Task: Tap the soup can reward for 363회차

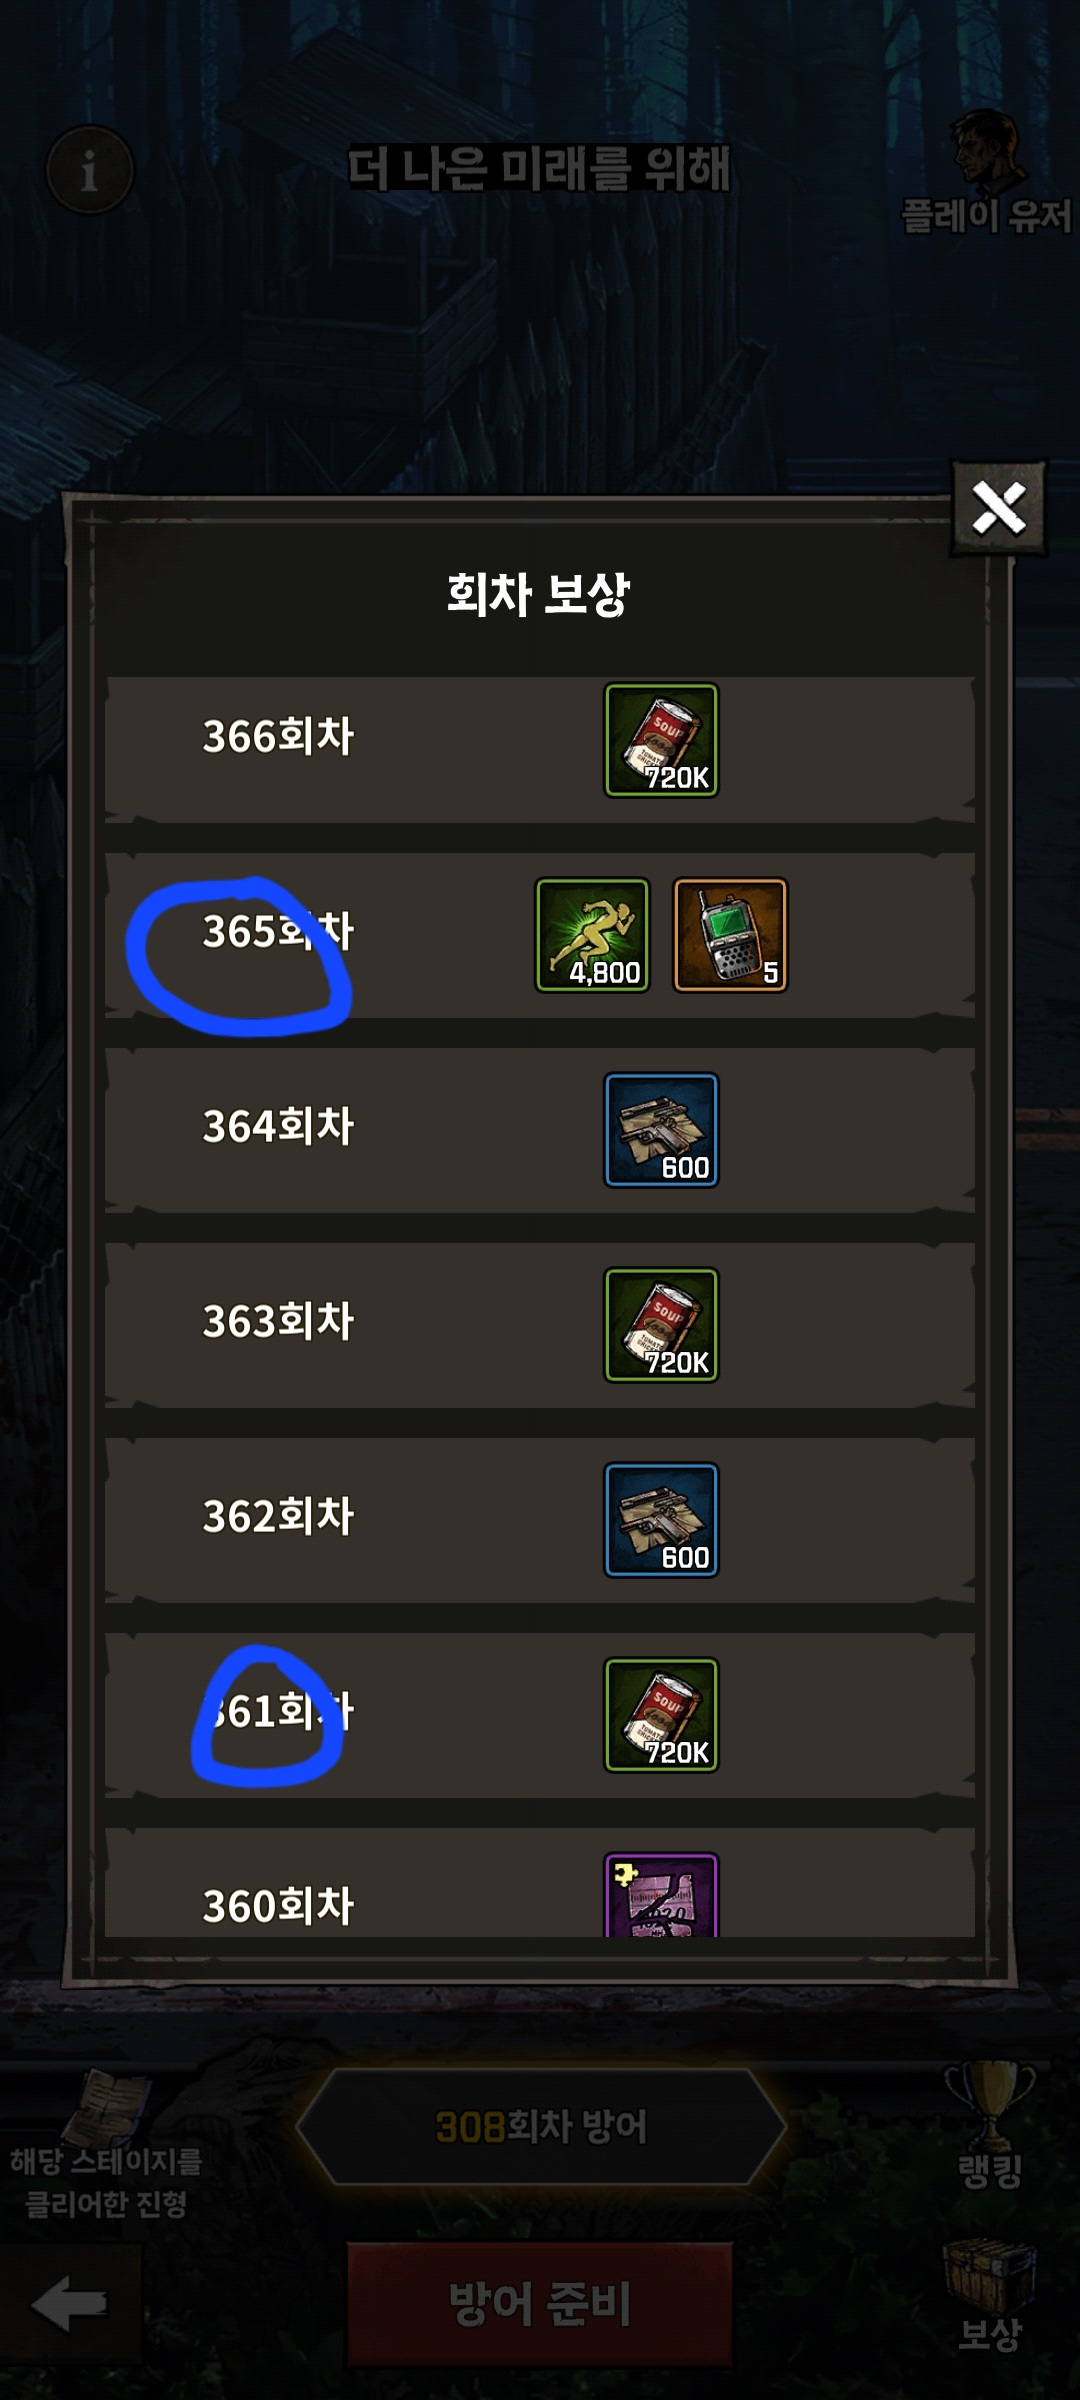Action: (661, 1325)
